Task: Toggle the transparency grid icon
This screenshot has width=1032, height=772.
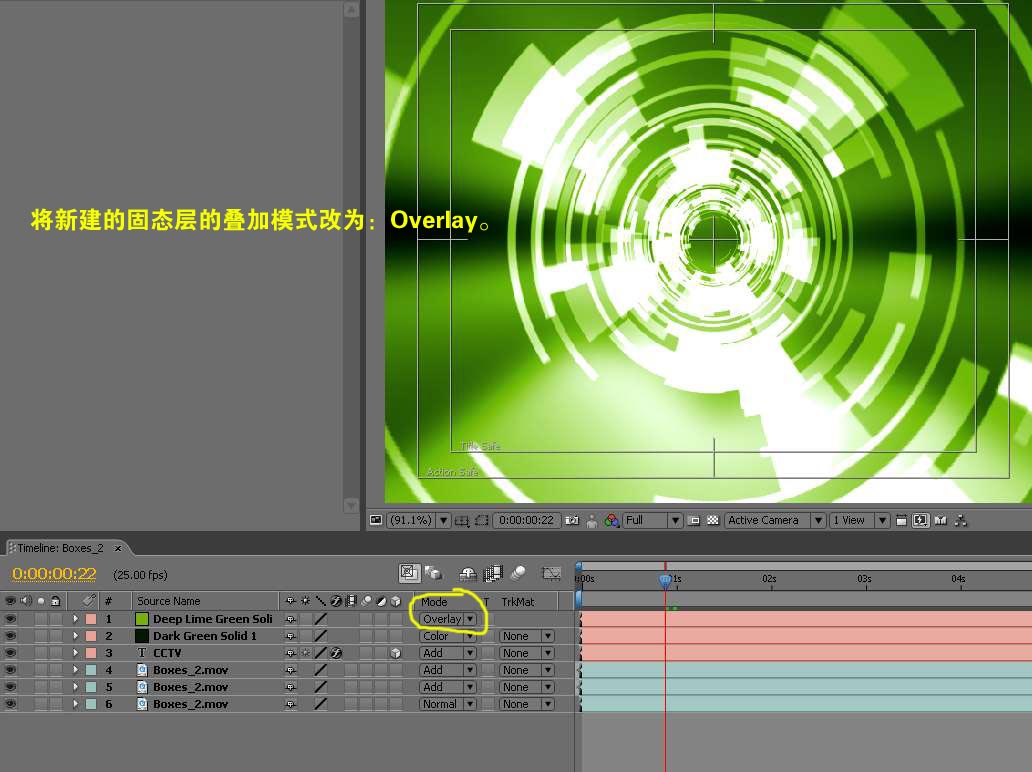Action: (713, 520)
